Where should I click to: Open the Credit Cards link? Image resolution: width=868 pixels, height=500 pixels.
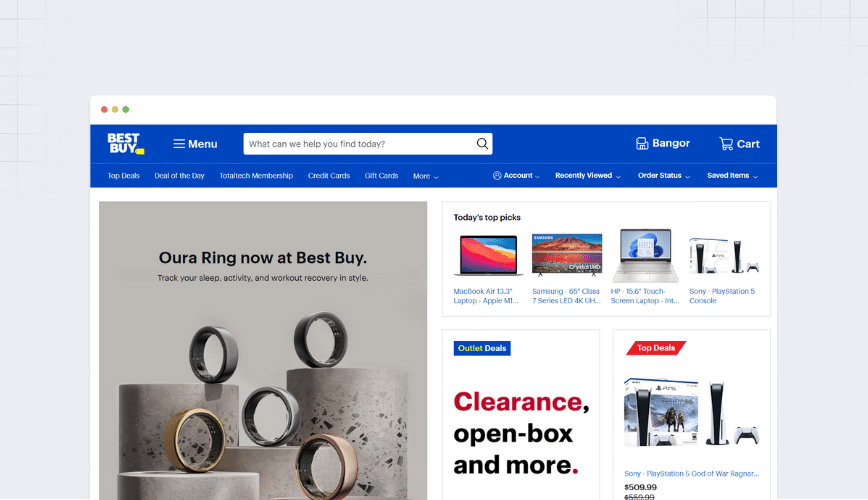[x=329, y=176]
